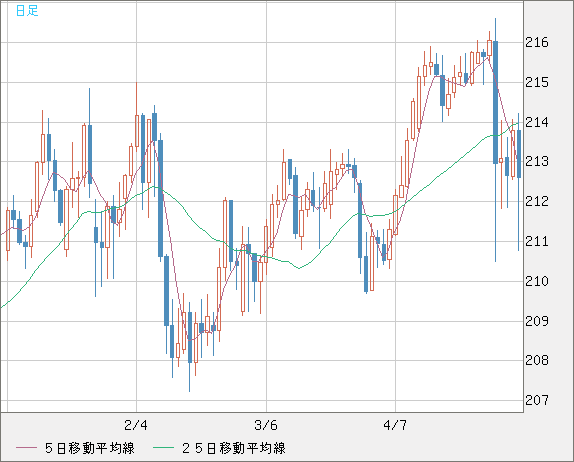Select the 214 price axis label
The image size is (574, 462).
537,122
